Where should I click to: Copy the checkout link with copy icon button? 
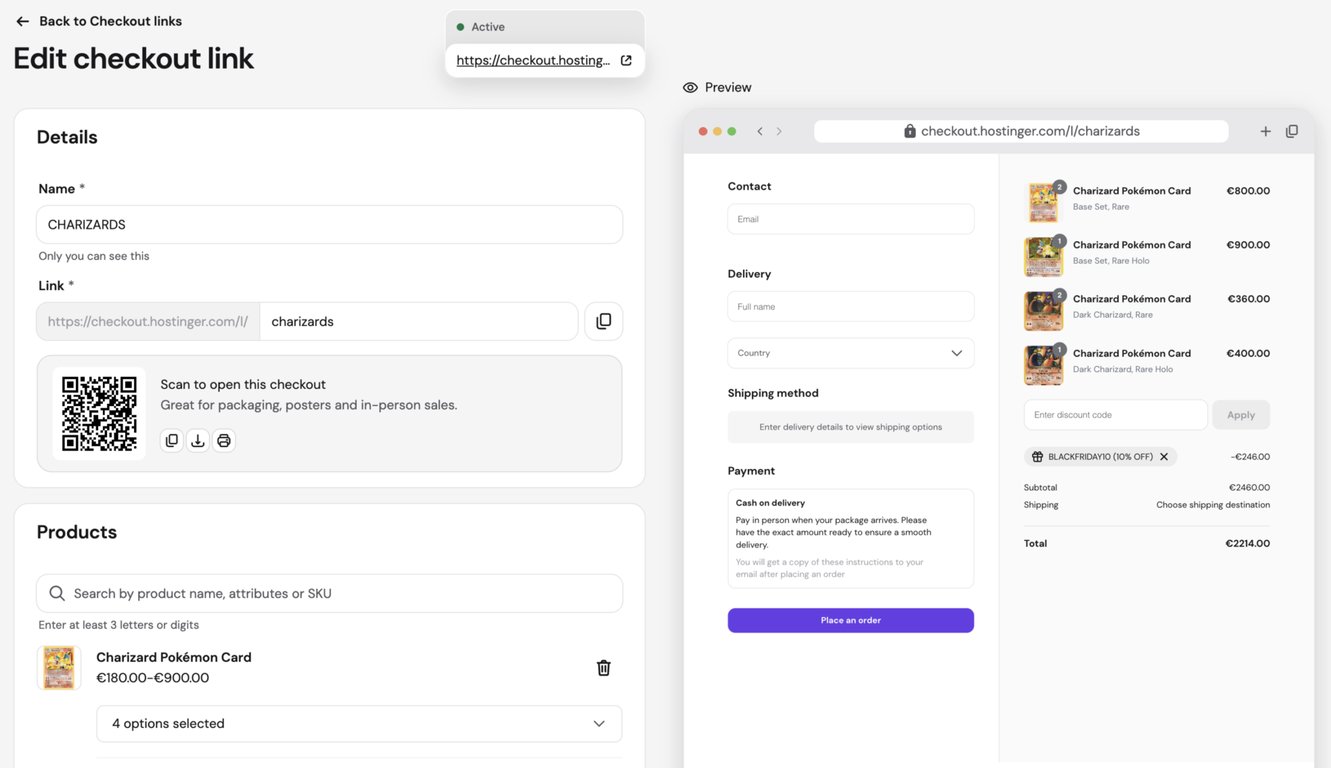[x=604, y=321]
